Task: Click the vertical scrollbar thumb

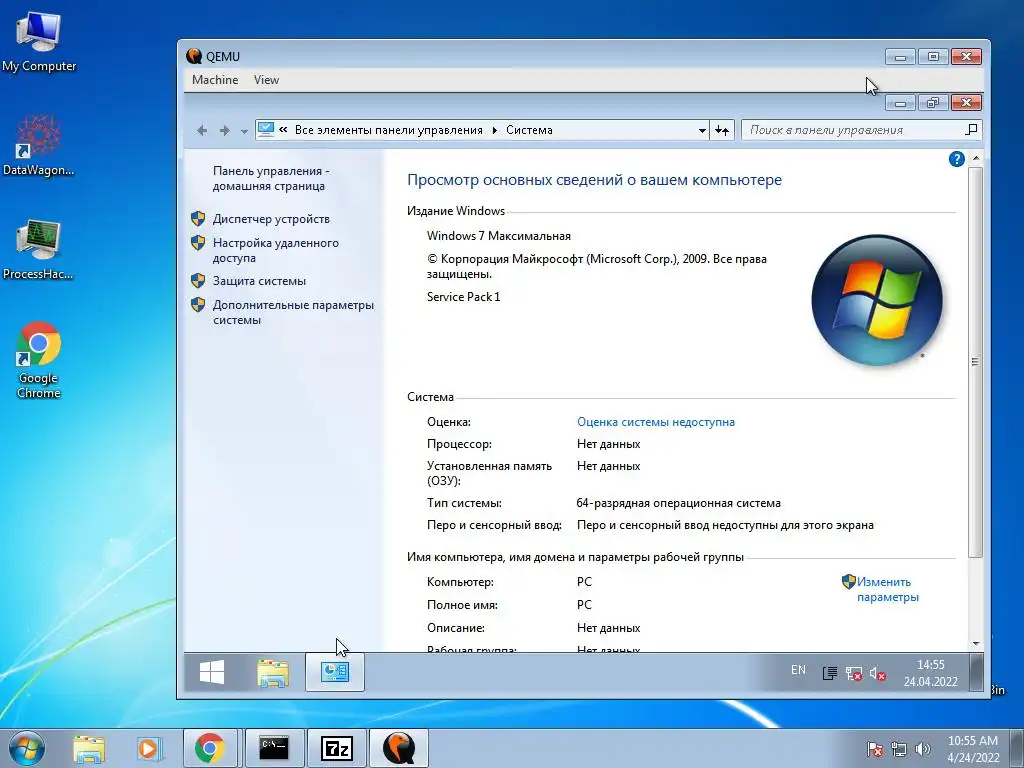Action: coord(975,362)
